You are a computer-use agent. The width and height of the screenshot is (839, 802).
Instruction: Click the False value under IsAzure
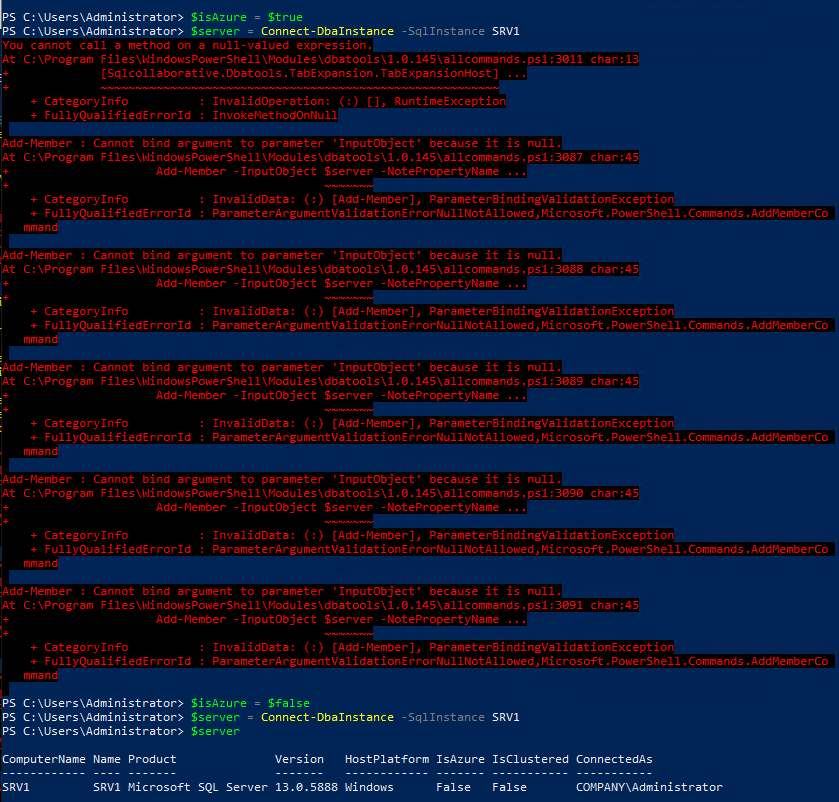(x=453, y=787)
